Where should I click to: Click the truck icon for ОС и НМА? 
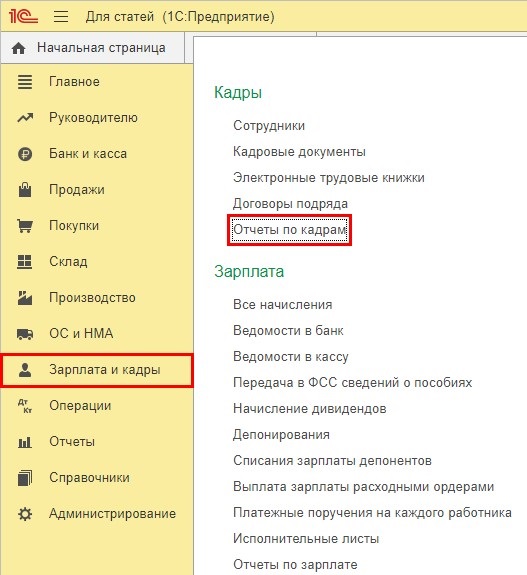(25, 334)
